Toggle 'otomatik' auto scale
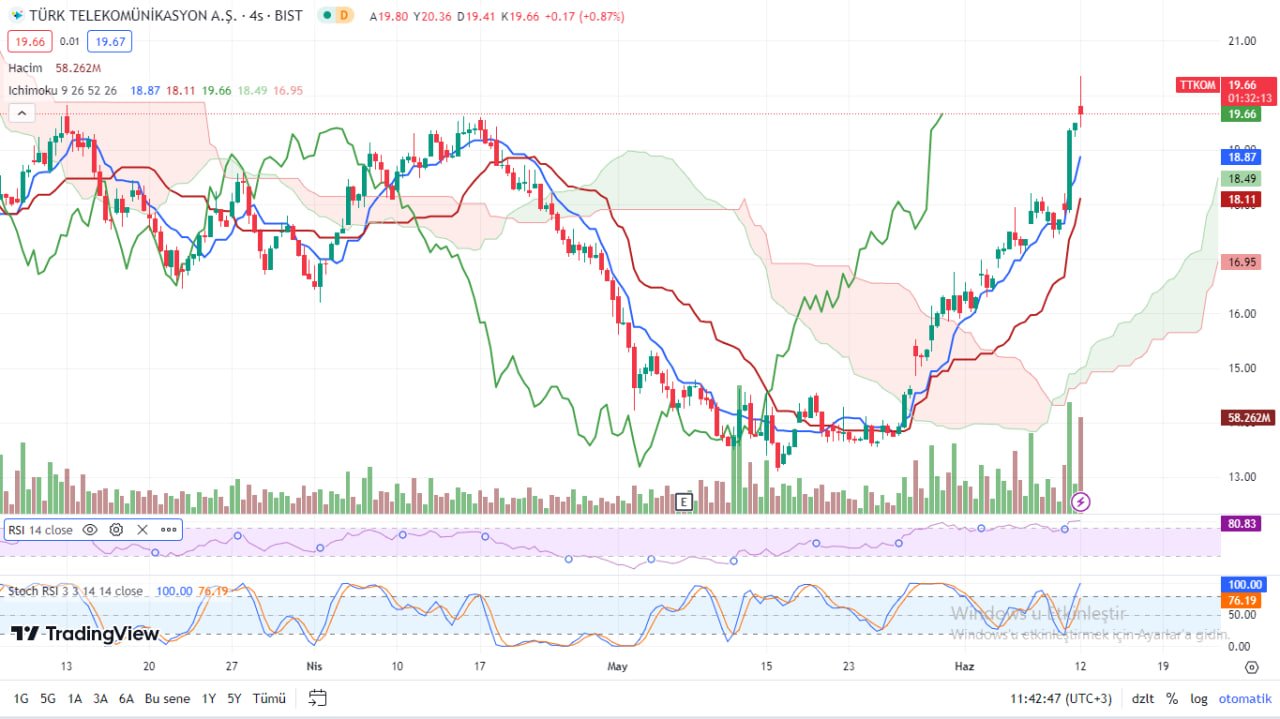Viewport: 1280px width, 719px height. 1245,699
